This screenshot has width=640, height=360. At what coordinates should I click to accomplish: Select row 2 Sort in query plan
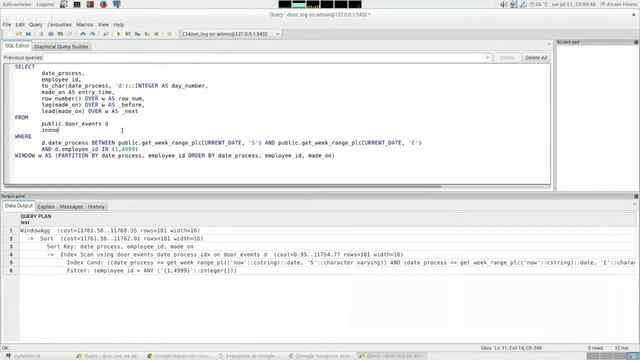tap(327, 238)
